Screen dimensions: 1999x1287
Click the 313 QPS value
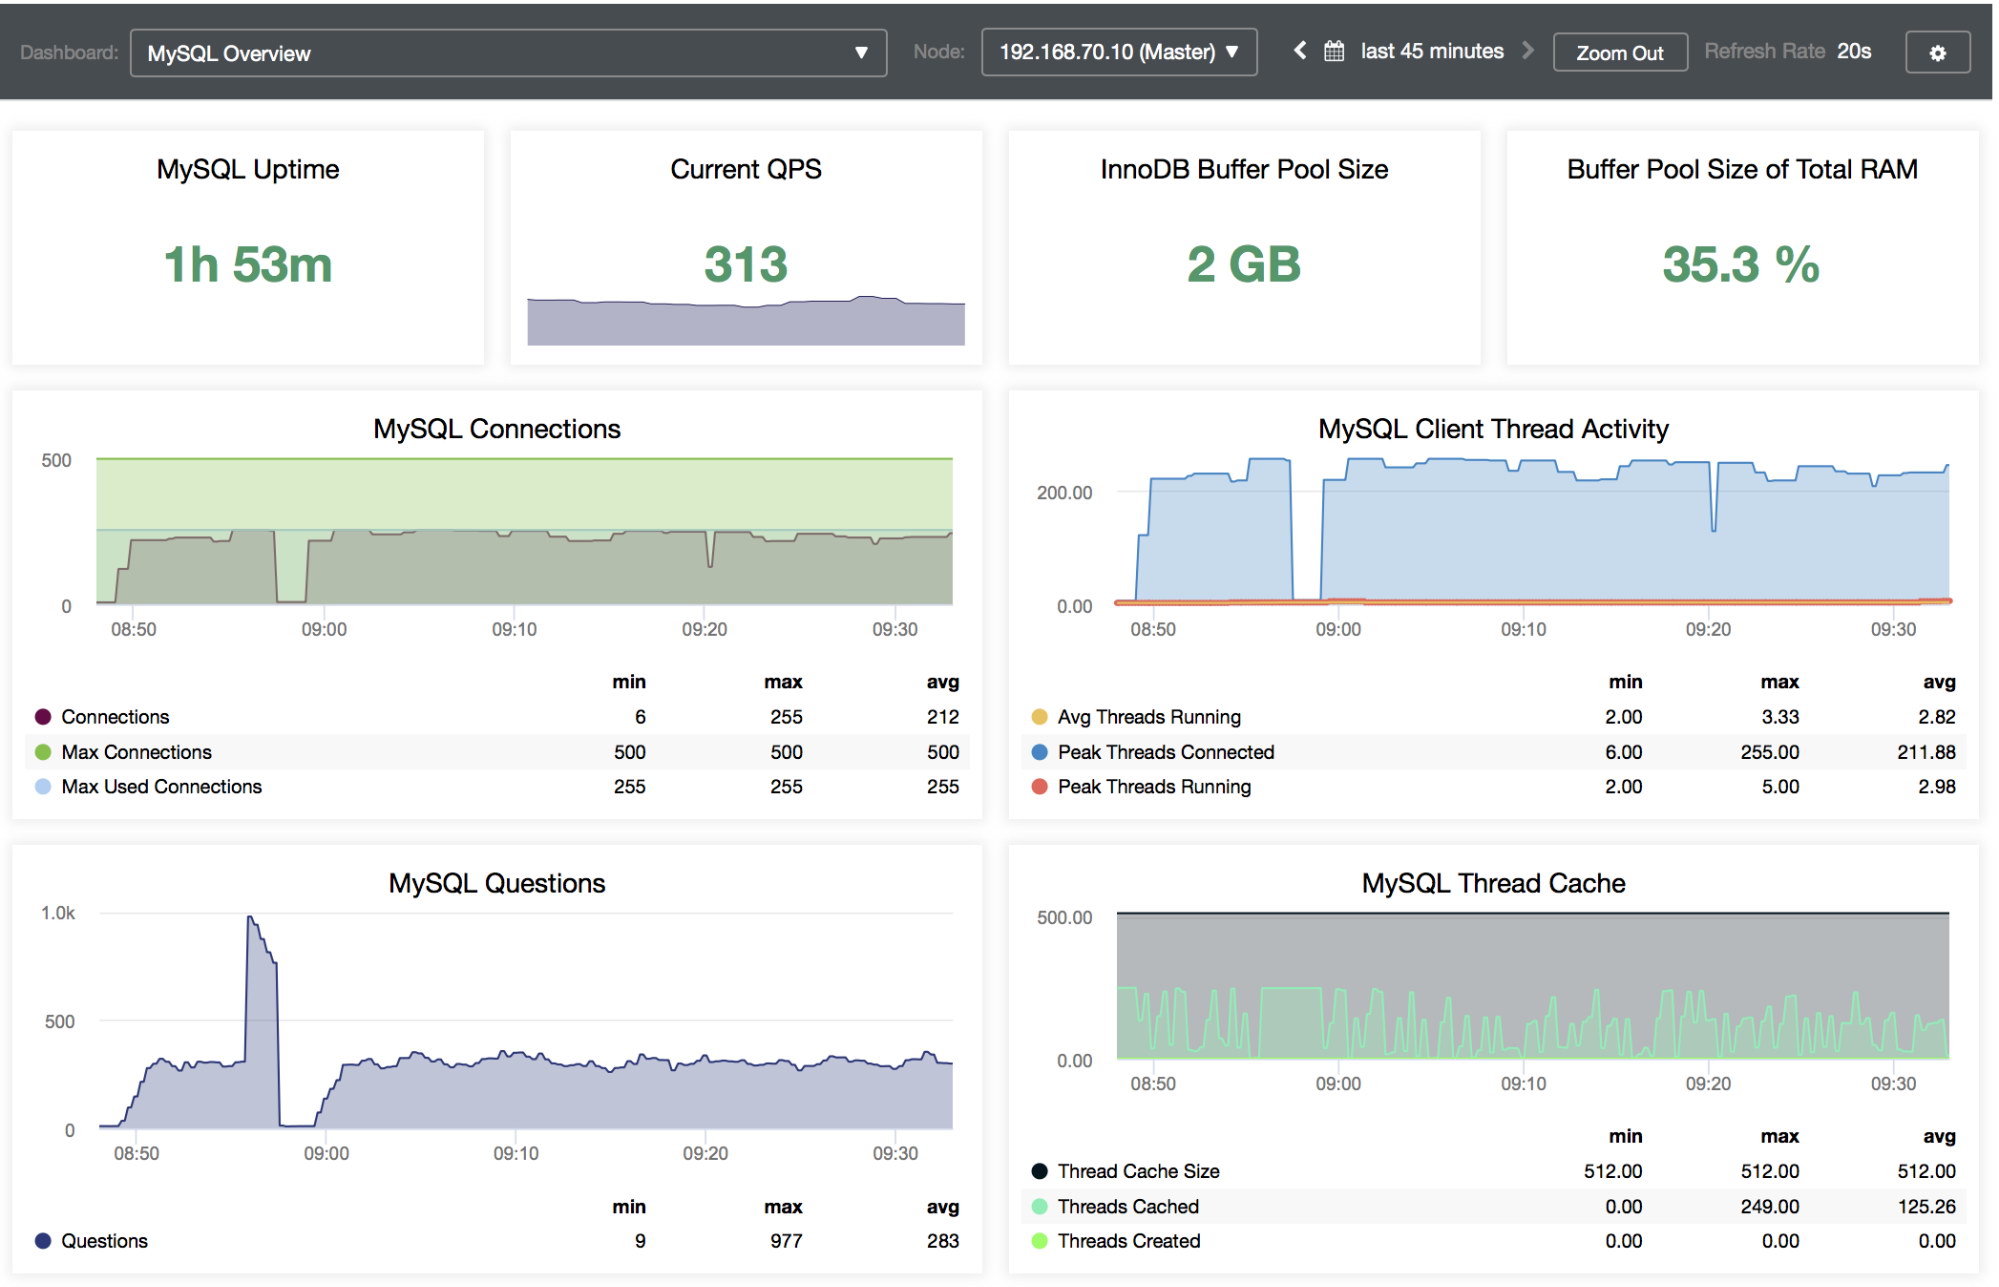[x=746, y=265]
